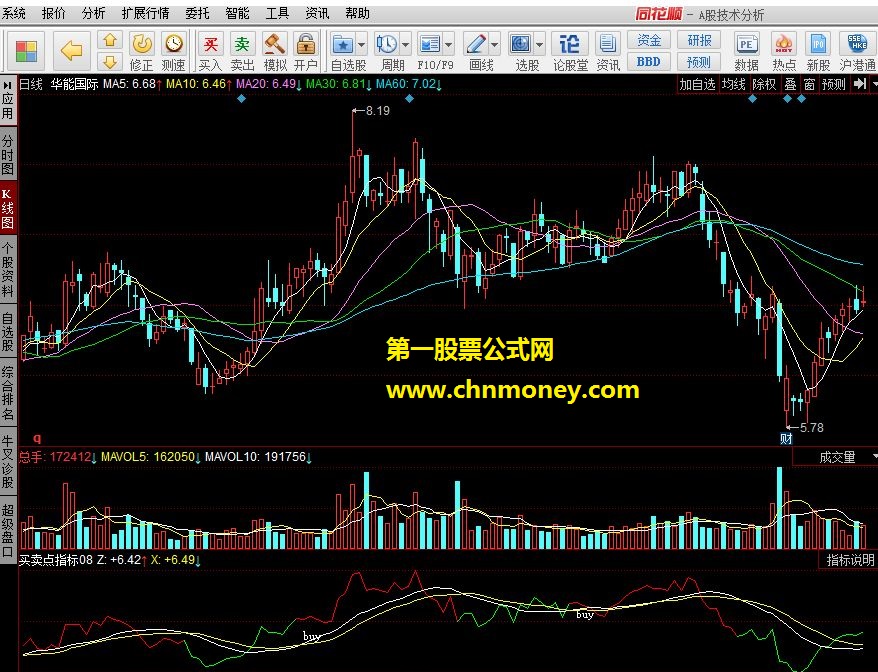Switch to the 超级盘口 sidebar tab
This screenshot has height=672, width=878.
[8, 530]
